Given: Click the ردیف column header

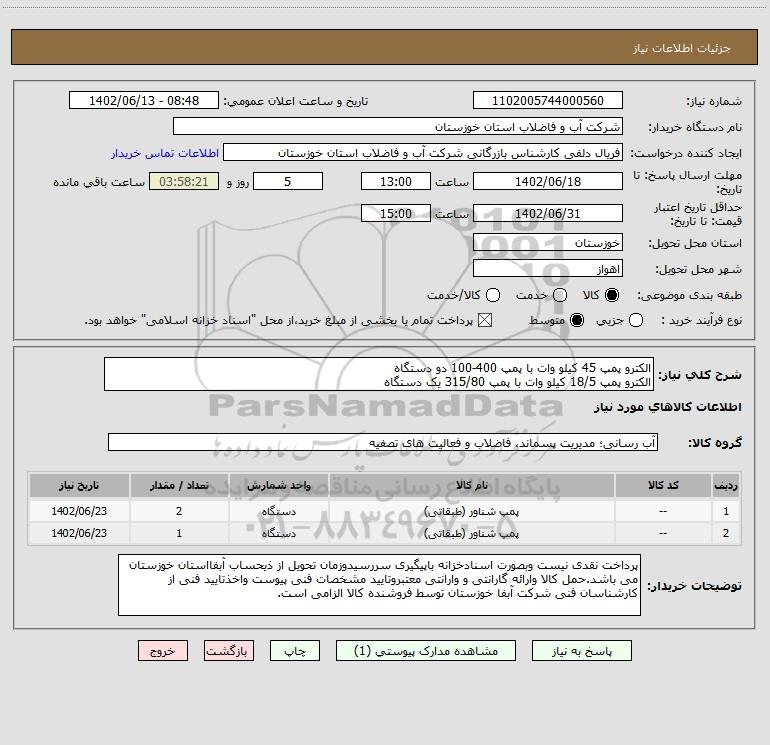Looking at the screenshot, I should pos(726,485).
